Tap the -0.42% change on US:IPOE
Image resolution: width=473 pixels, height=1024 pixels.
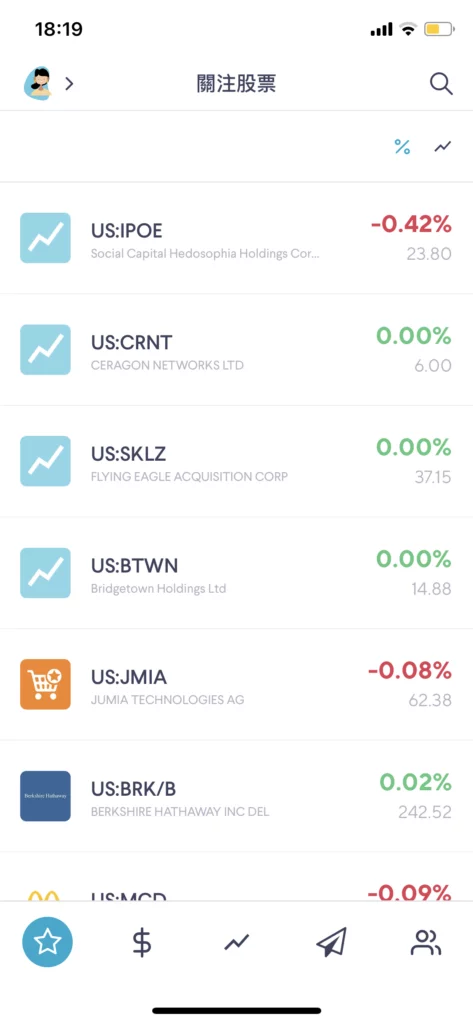click(x=411, y=225)
